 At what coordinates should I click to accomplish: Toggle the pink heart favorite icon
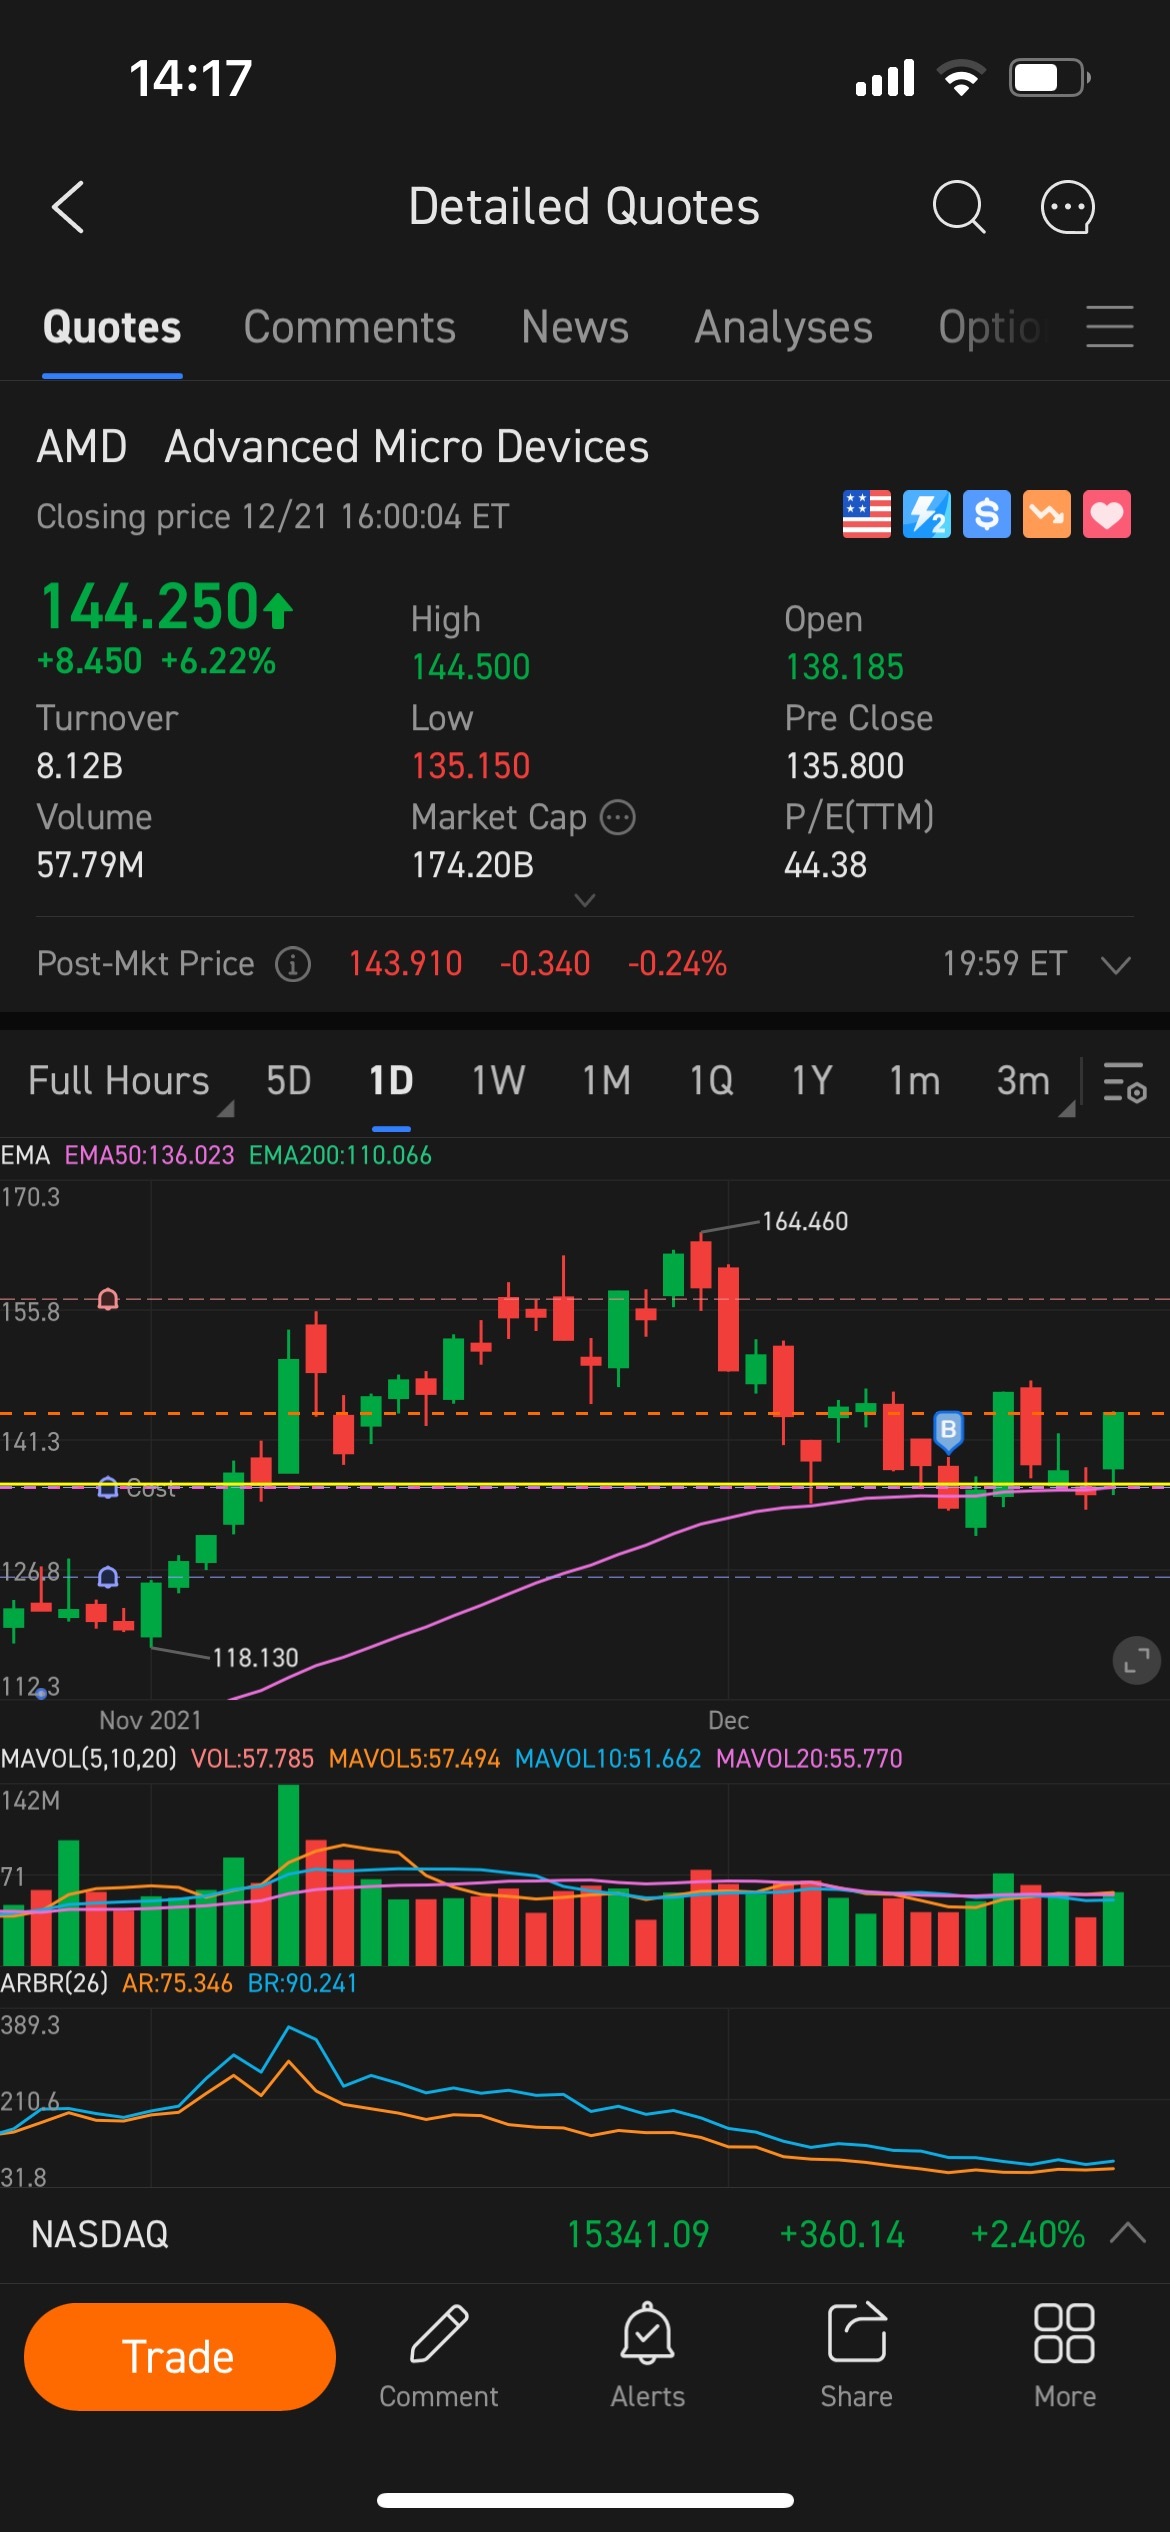1107,515
